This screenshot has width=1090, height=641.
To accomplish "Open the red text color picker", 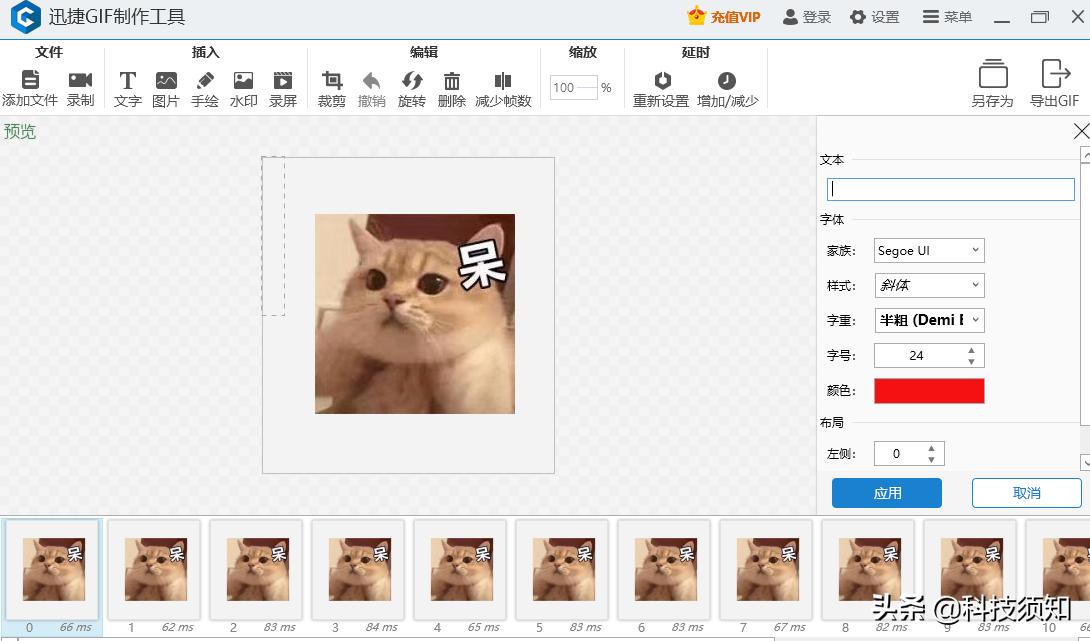I will tap(928, 390).
